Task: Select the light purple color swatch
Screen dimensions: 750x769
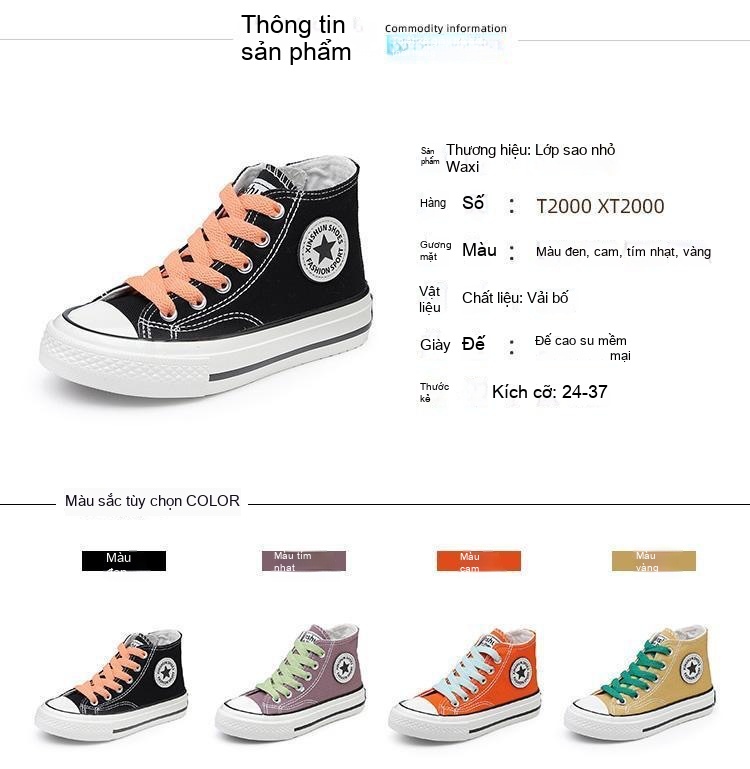Action: pyautogui.click(x=304, y=561)
